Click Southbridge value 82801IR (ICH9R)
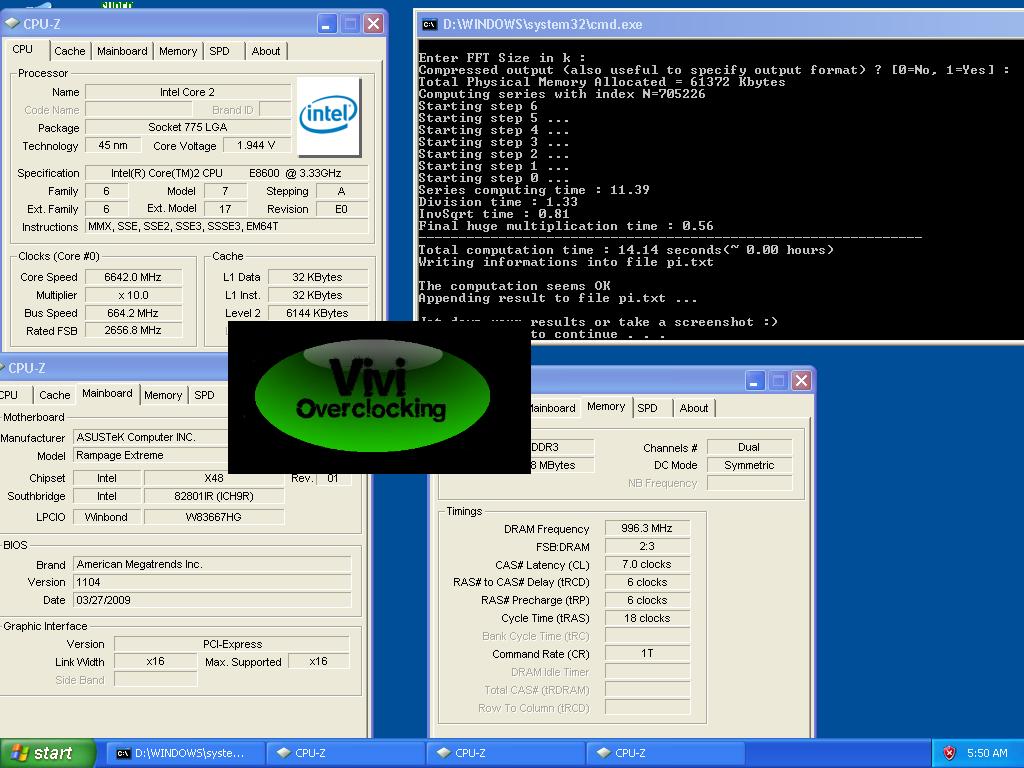Viewport: 1024px width, 768px height. 214,496
